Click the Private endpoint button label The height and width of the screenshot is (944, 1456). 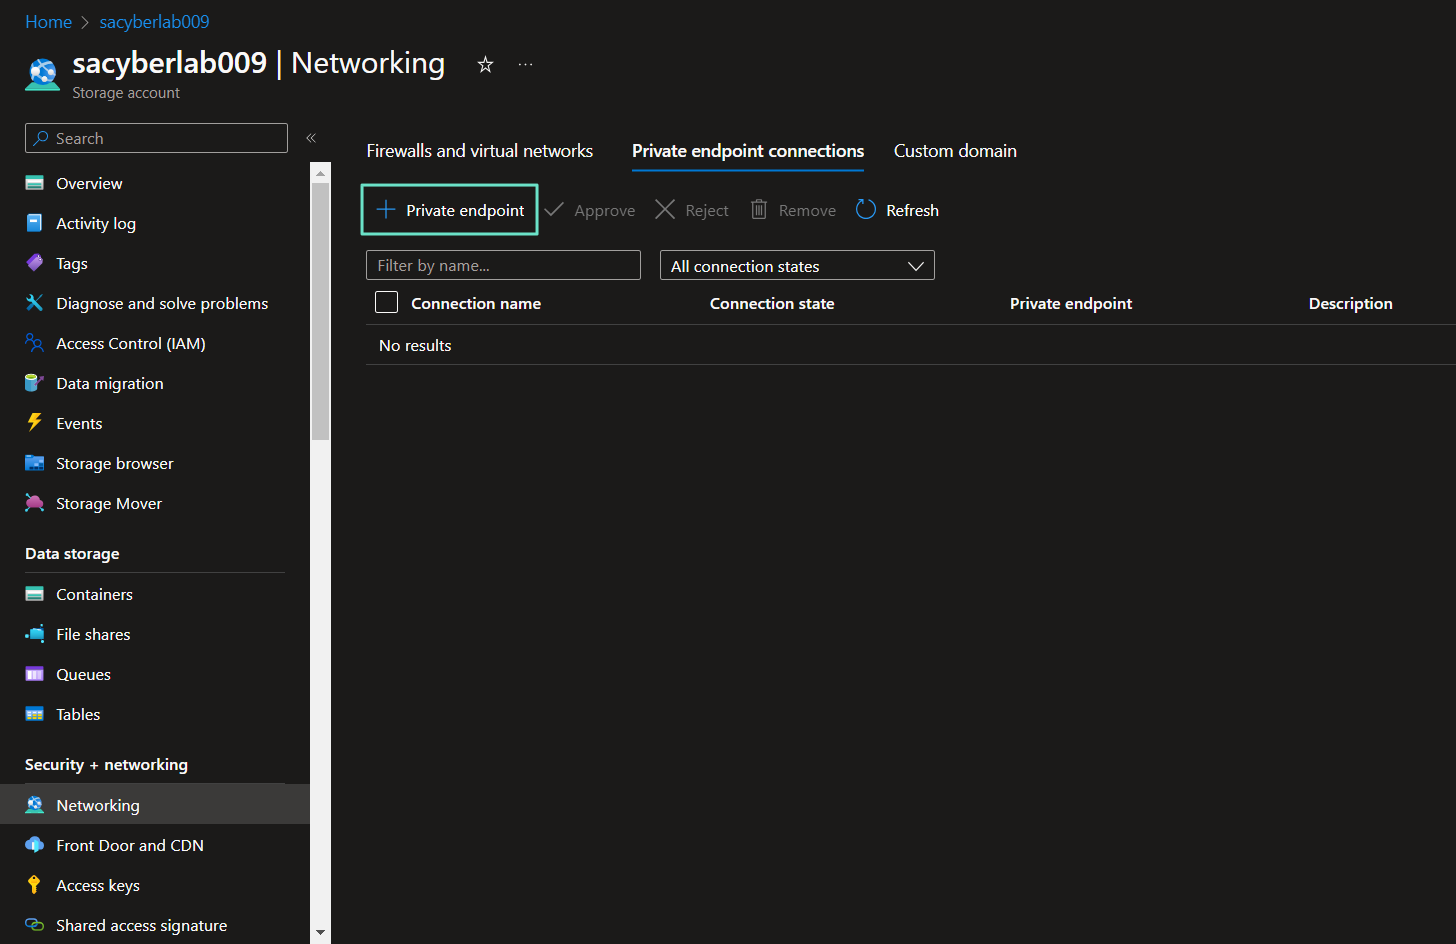tap(465, 210)
